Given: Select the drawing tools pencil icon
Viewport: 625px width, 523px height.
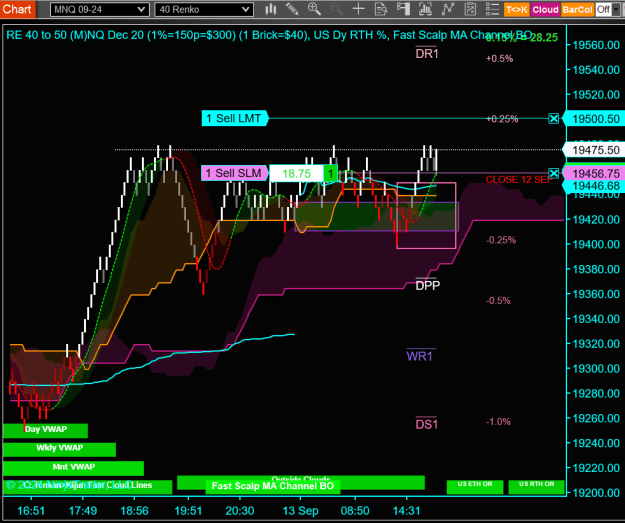Looking at the screenshot, I should pyautogui.click(x=292, y=9).
